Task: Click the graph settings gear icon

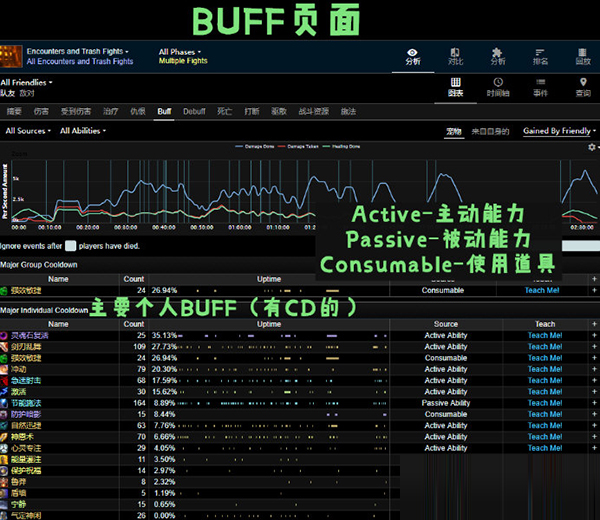Action: (x=592, y=147)
